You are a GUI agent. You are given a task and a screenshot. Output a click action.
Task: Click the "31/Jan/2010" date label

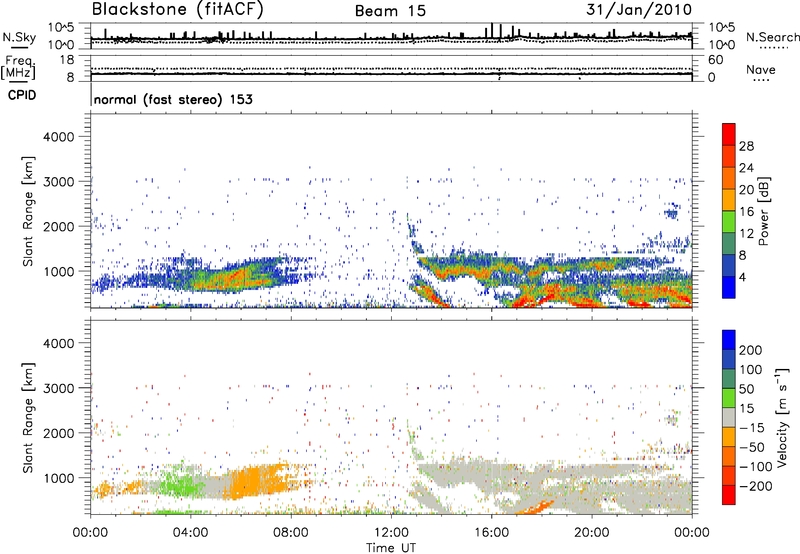[x=639, y=9]
